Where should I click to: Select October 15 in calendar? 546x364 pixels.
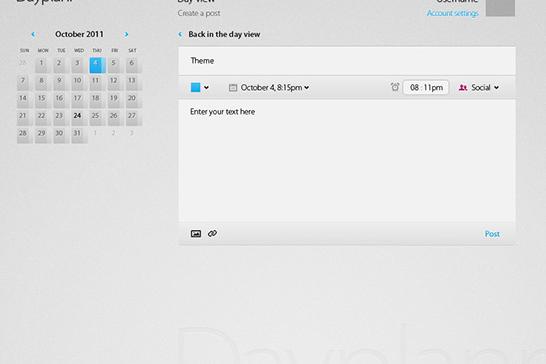[x=43, y=100]
